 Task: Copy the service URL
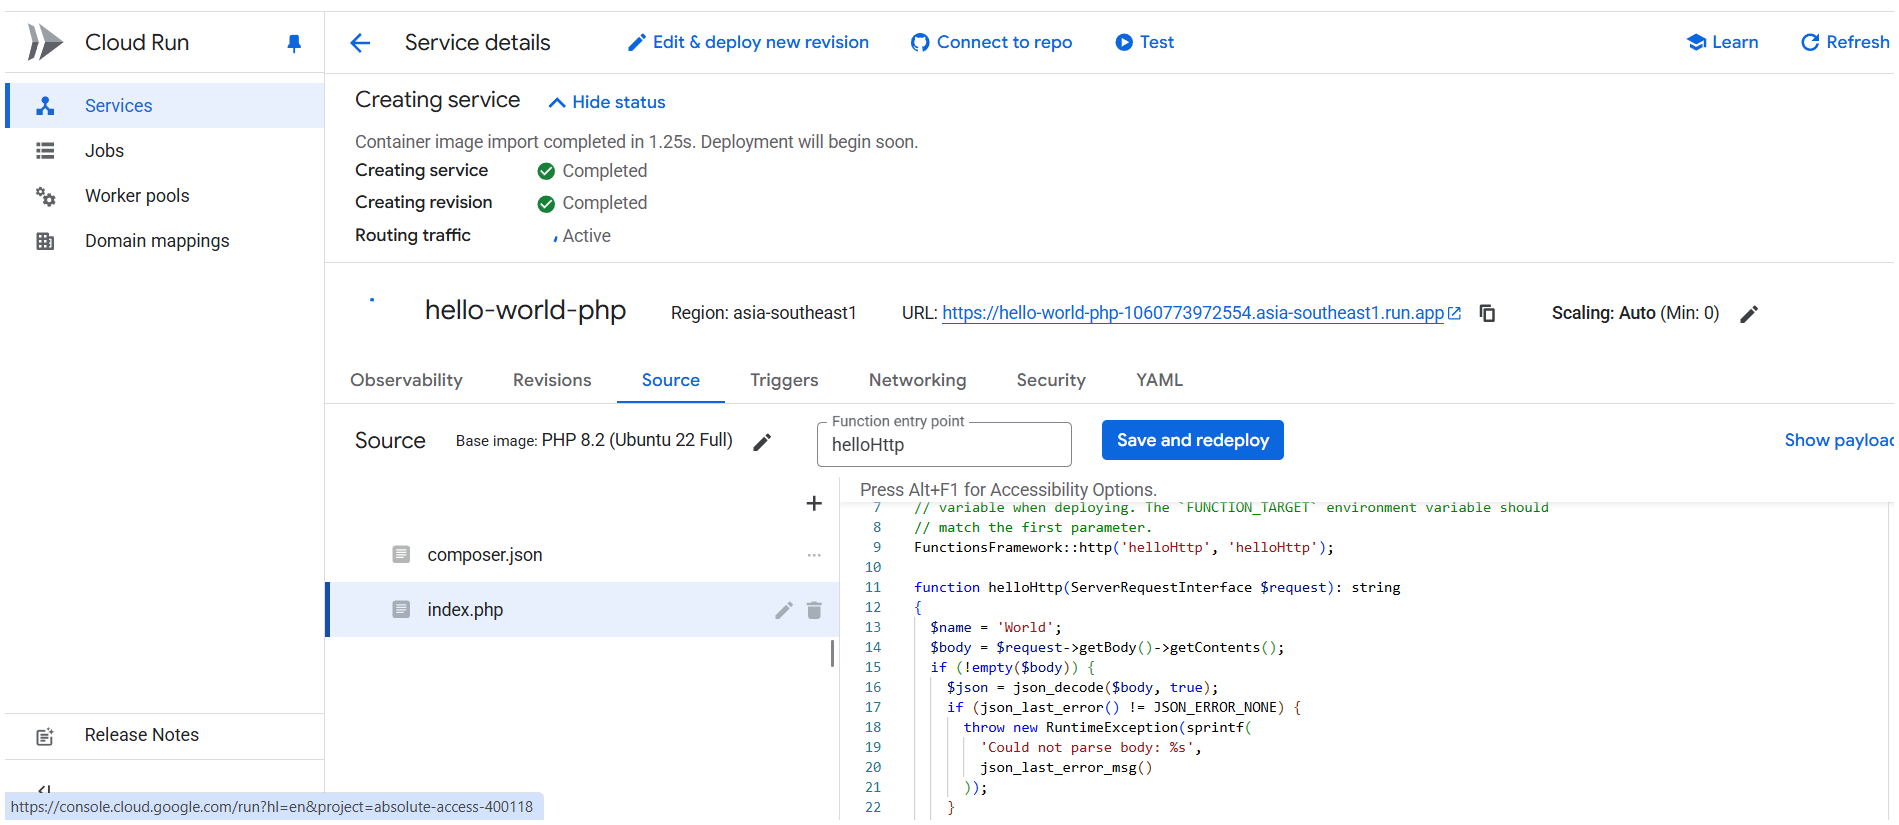tap(1487, 313)
